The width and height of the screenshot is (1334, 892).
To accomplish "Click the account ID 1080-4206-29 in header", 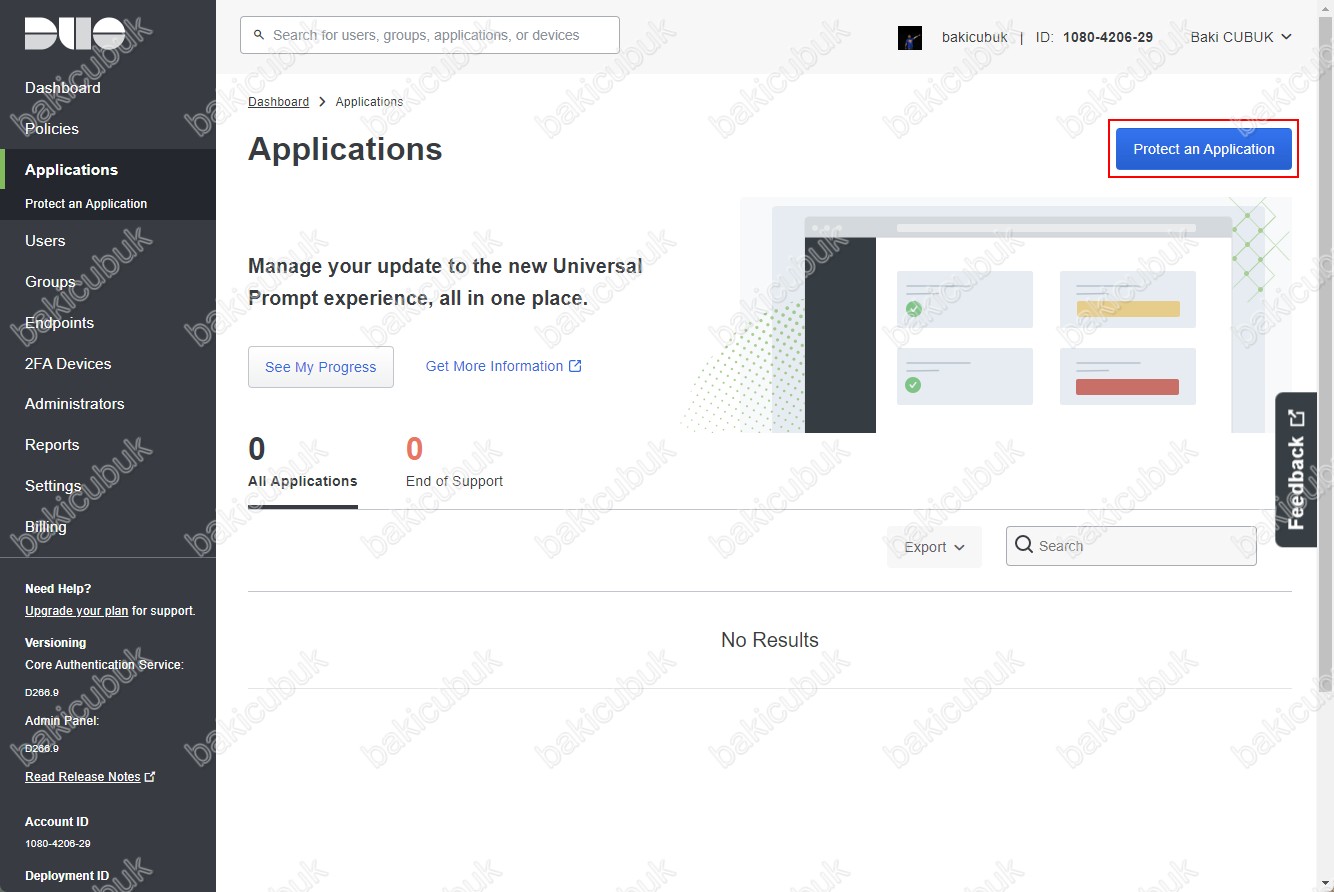I will (1108, 37).
